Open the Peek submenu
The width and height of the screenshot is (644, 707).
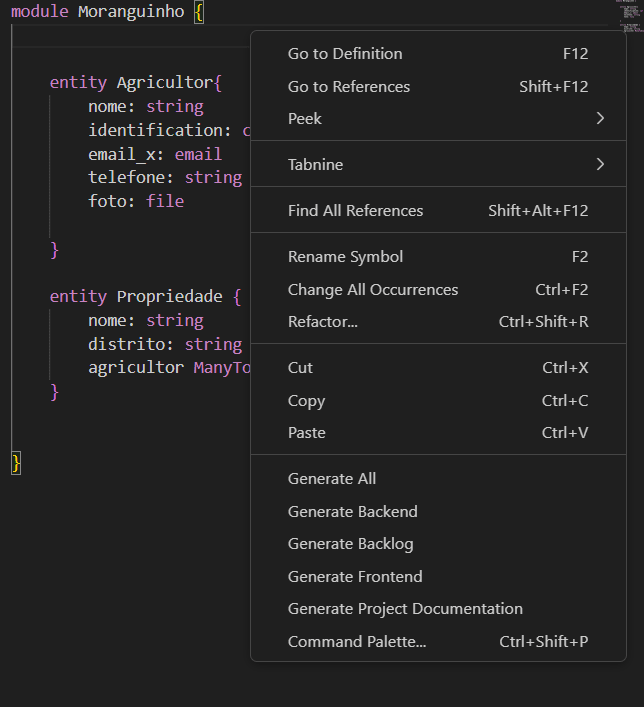[x=438, y=119]
